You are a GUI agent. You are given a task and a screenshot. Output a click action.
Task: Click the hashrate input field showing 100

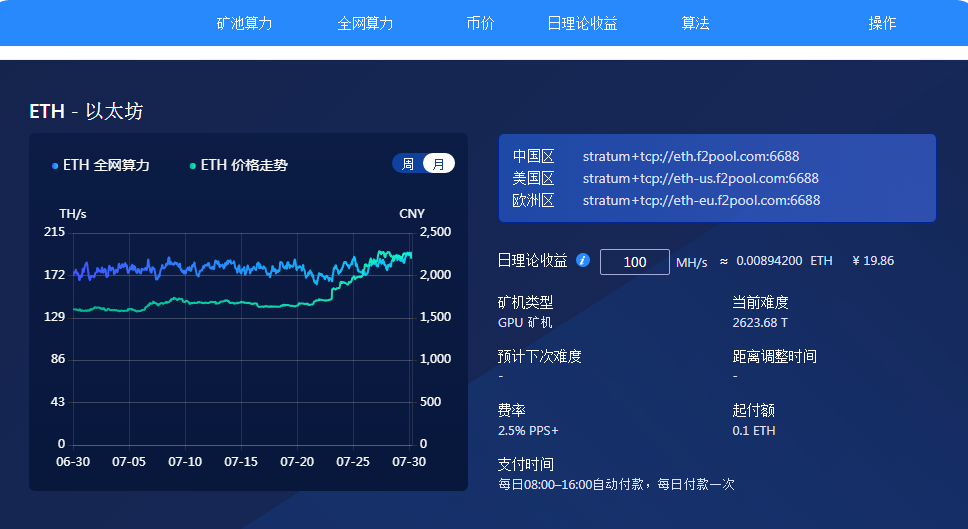pos(635,262)
